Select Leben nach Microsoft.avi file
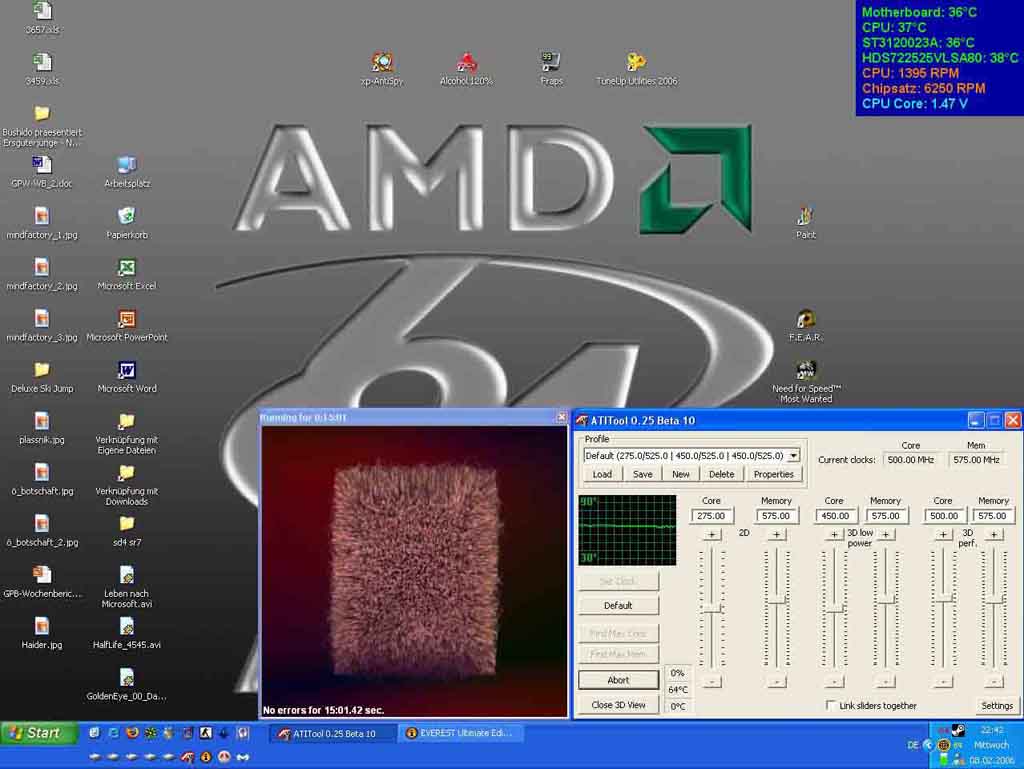 127,575
